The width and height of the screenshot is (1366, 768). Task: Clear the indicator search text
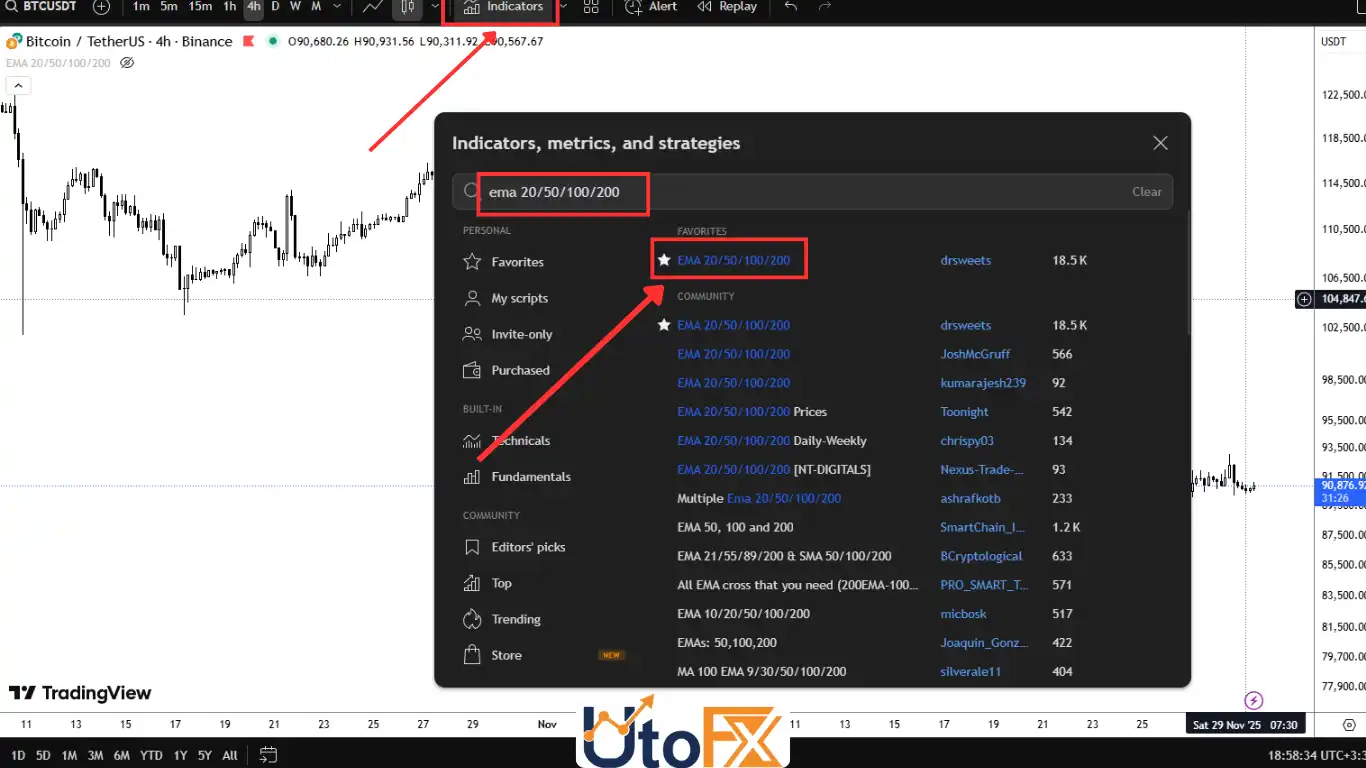(x=1147, y=191)
